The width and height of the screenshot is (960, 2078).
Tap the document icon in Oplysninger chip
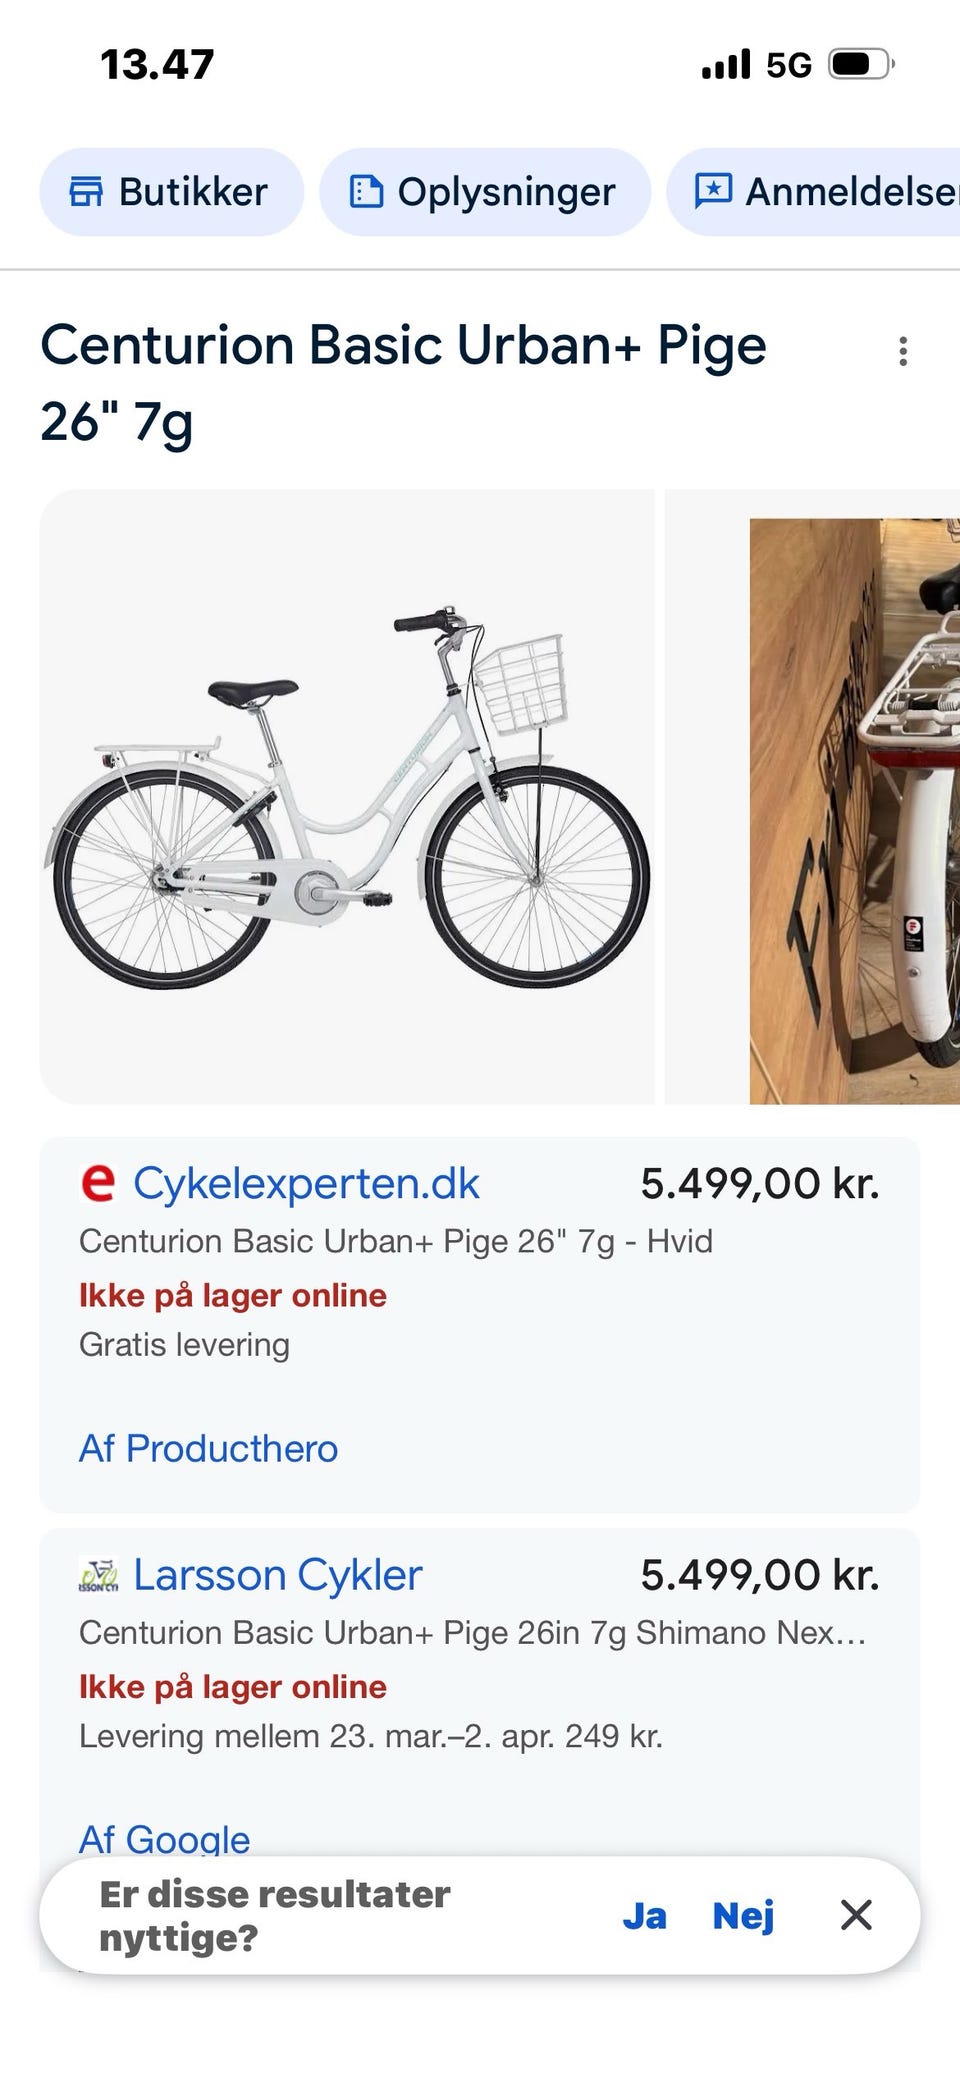pos(366,191)
